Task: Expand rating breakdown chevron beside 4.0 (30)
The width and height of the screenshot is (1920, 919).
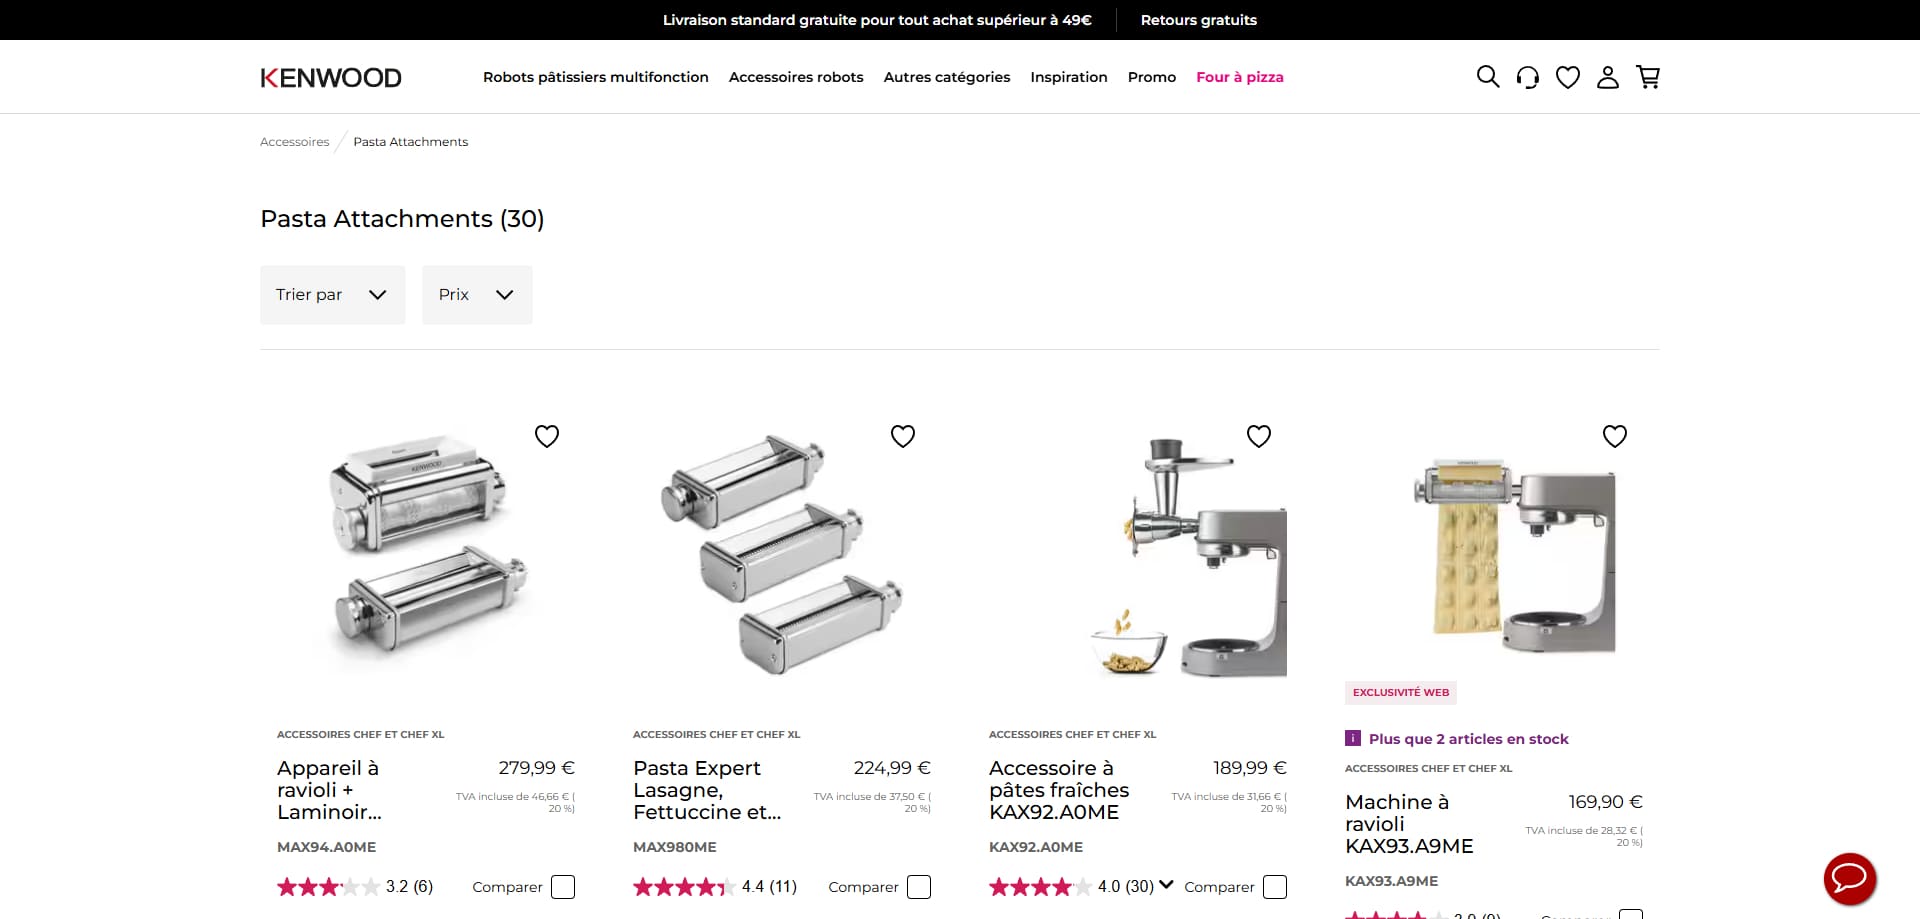Action: click(1166, 885)
